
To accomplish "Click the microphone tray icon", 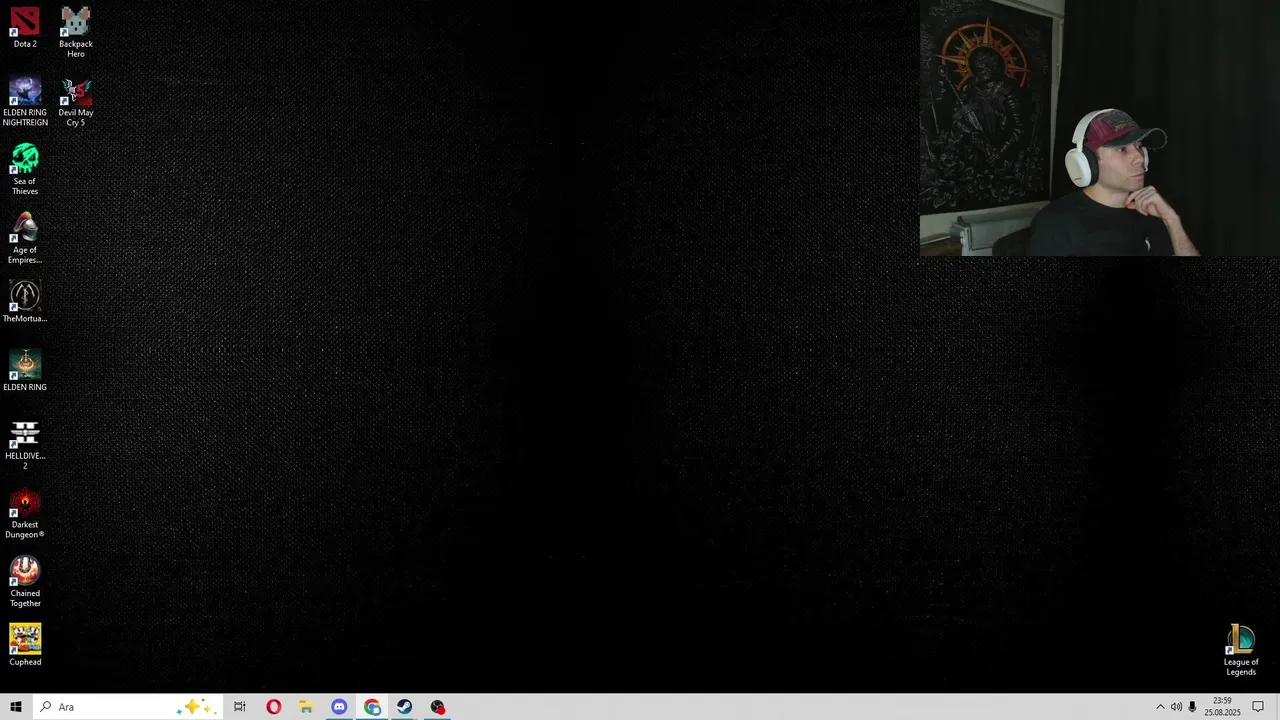I will [x=1192, y=707].
